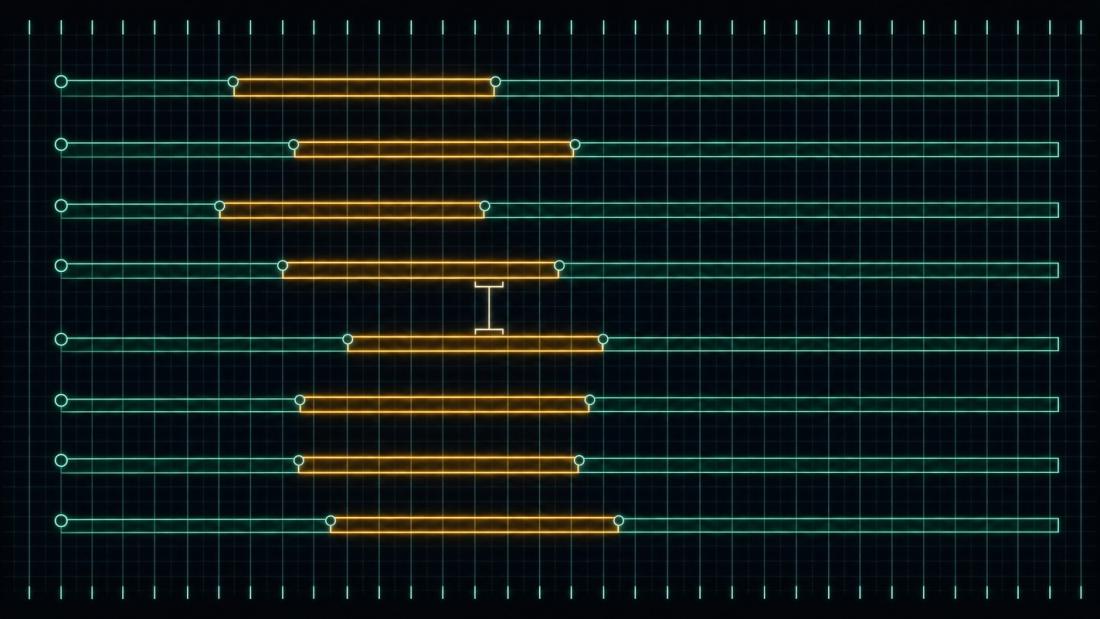Viewport: 1100px width, 619px height.
Task: Click the third row's left origin circle
Action: 61,206
